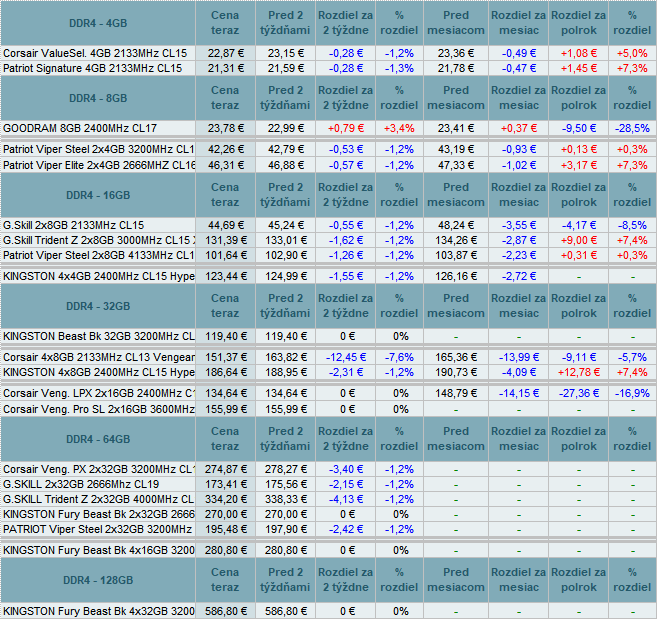Viewport: 657px width, 619px height.
Task: Click the +3,4% percentage for GOODRAM
Action: tap(399, 128)
